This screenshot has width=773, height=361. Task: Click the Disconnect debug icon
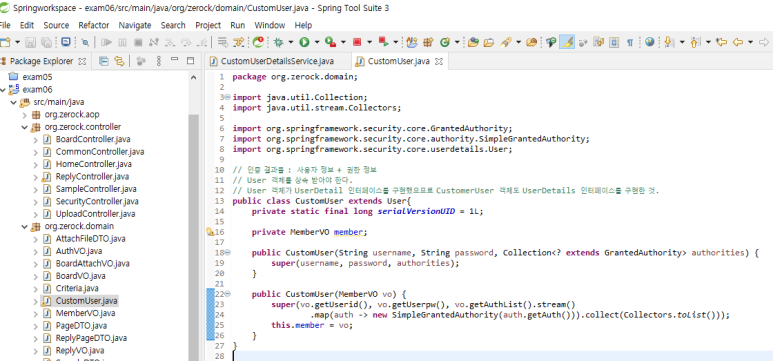tap(153, 42)
